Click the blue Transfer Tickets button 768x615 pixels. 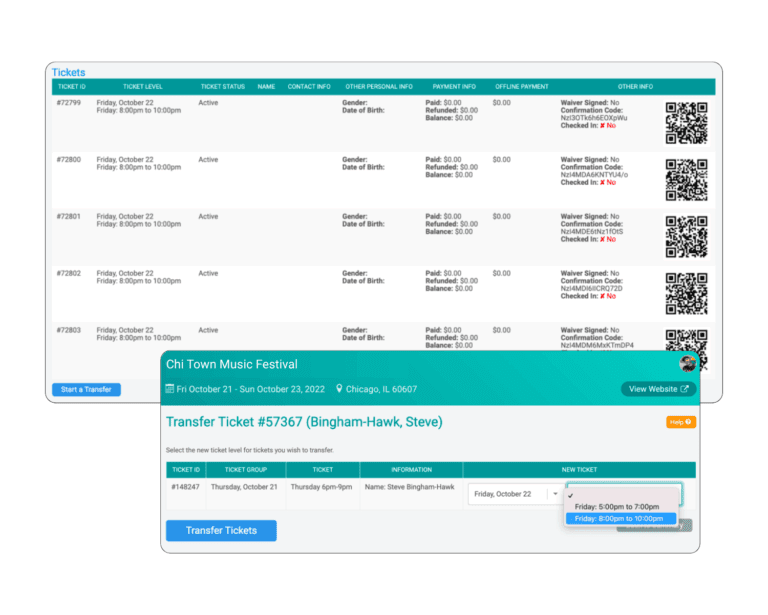pyautogui.click(x=221, y=530)
